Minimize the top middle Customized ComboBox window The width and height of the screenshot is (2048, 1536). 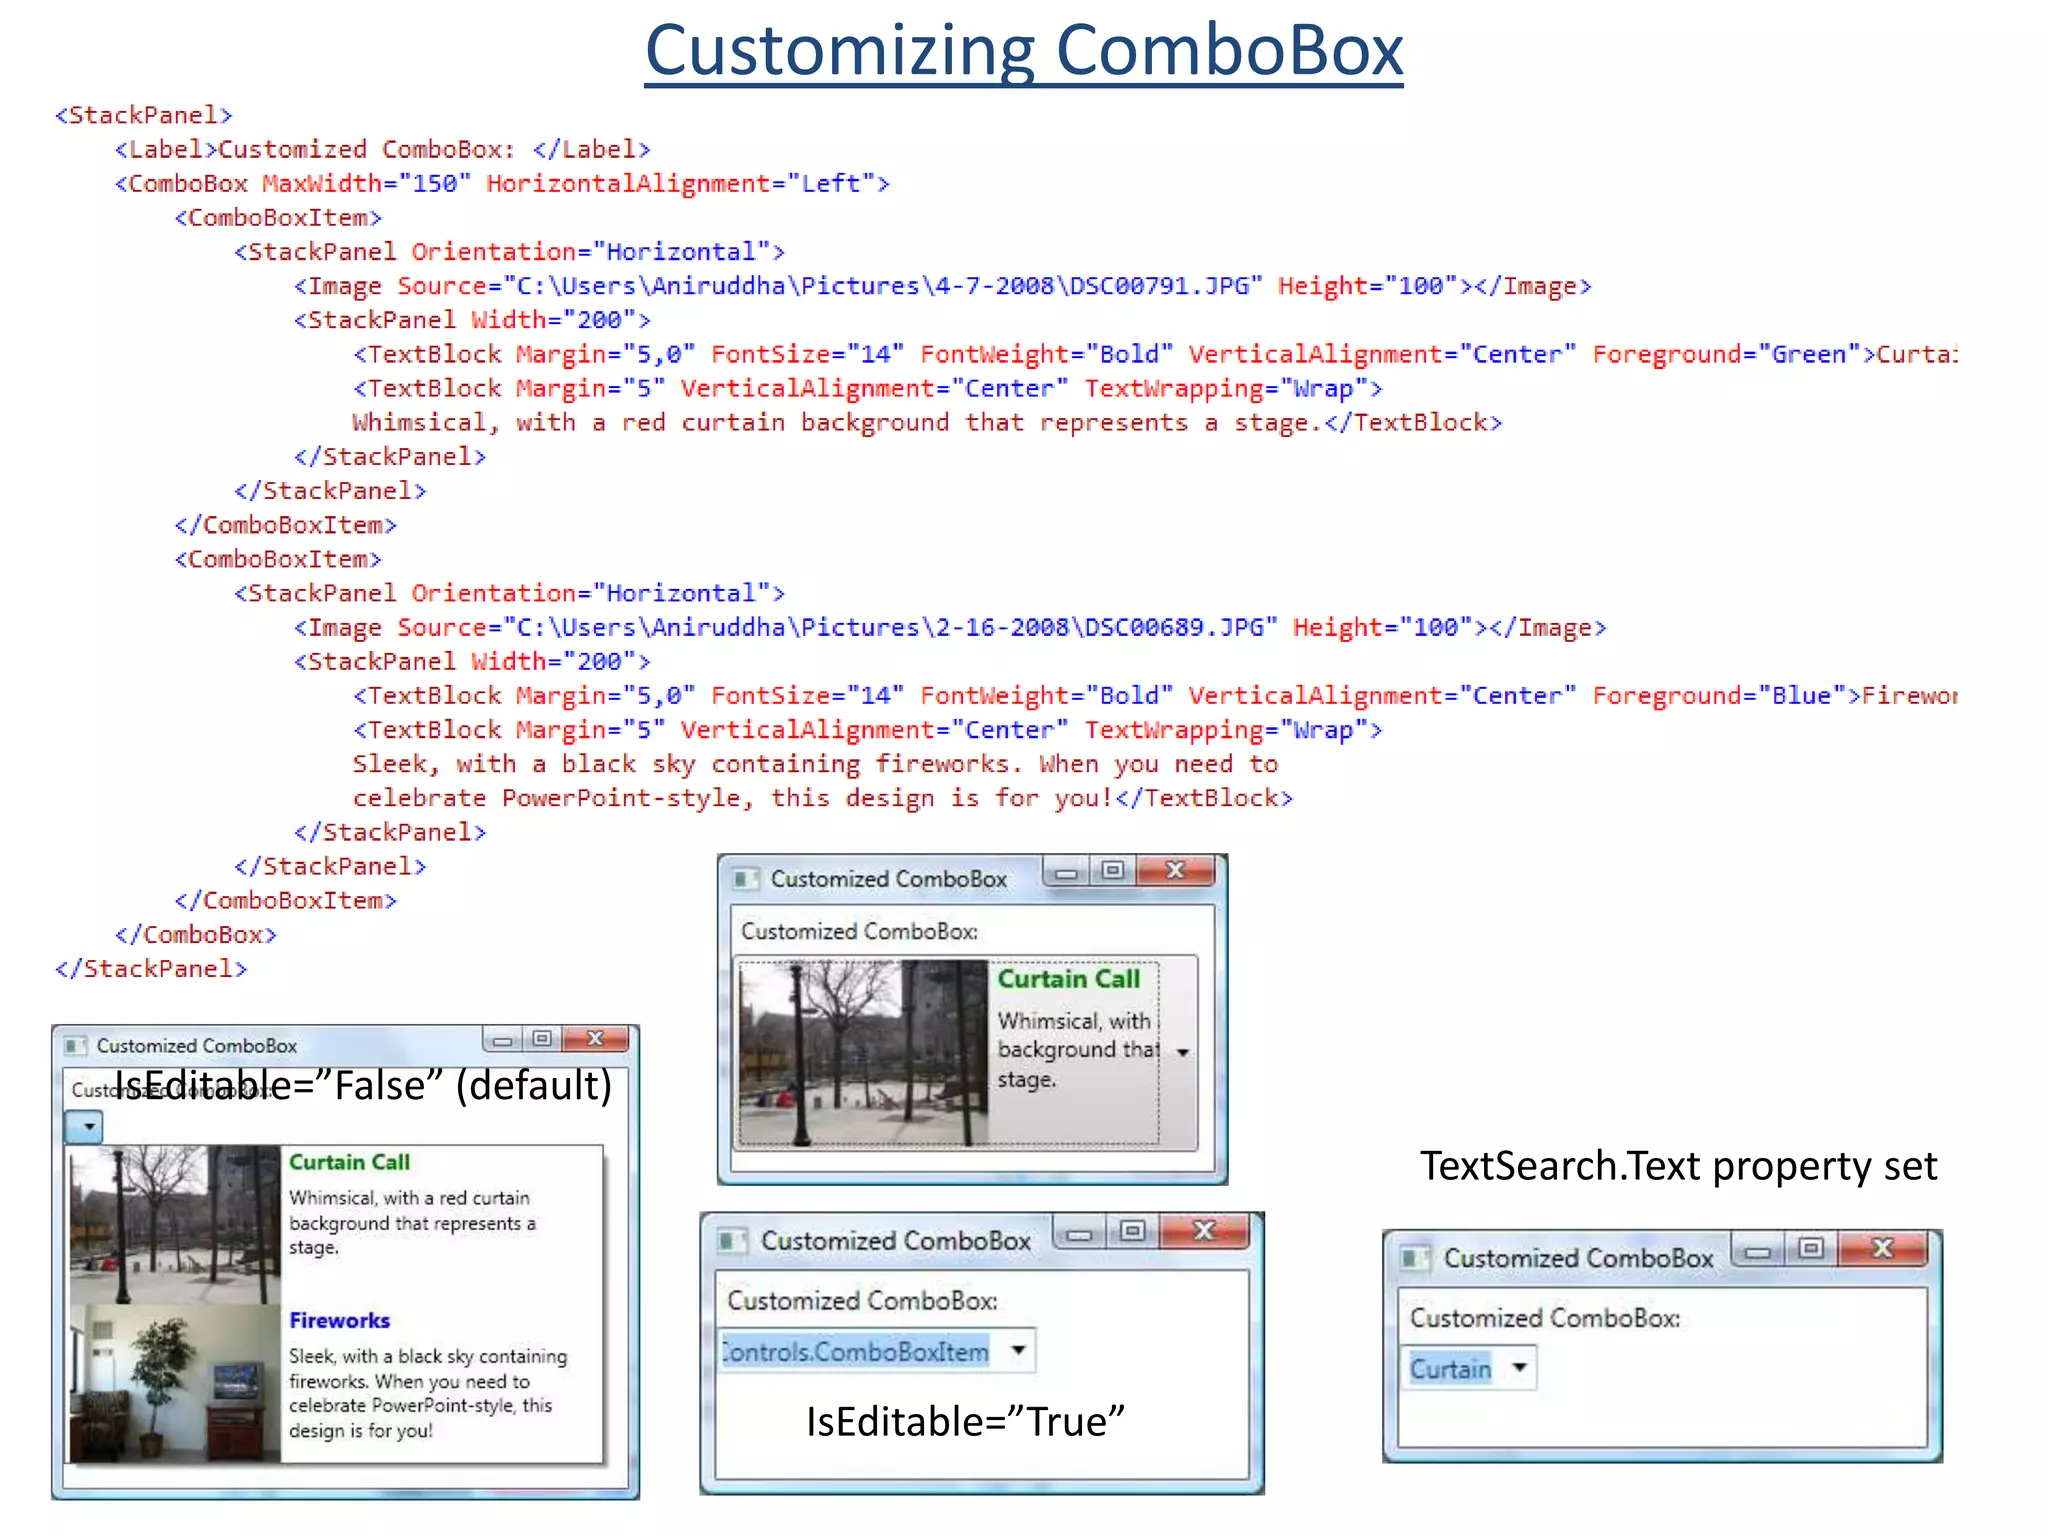point(1066,872)
